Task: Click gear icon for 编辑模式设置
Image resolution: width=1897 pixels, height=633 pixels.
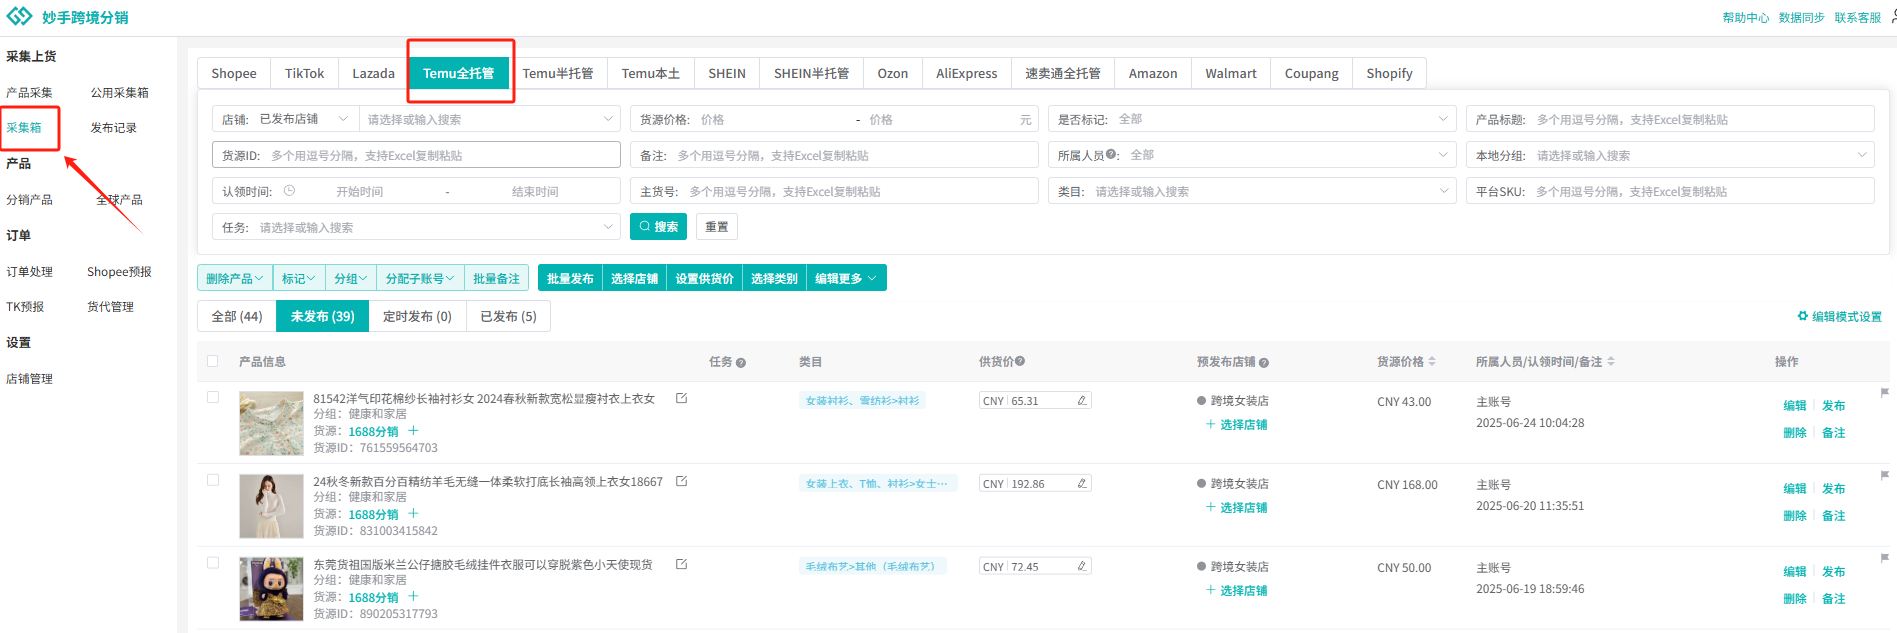Action: [x=1803, y=316]
